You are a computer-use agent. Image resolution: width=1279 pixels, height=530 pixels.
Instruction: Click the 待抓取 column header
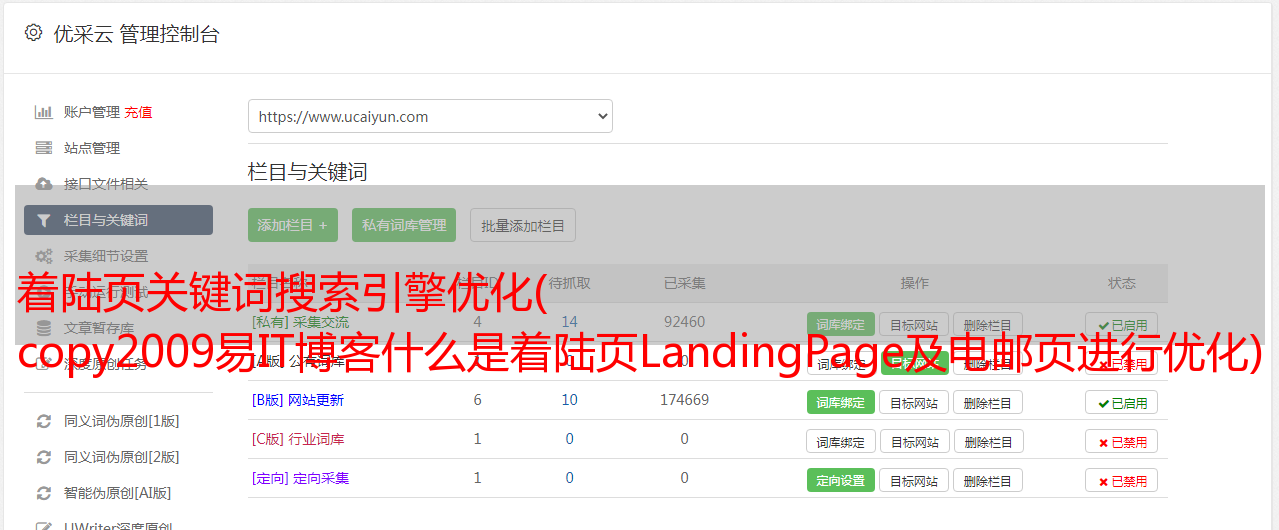coord(569,283)
